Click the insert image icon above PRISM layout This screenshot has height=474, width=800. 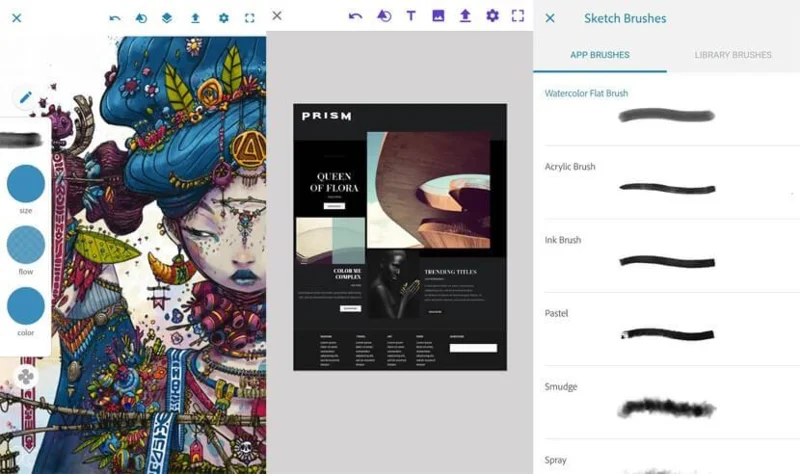(x=438, y=16)
